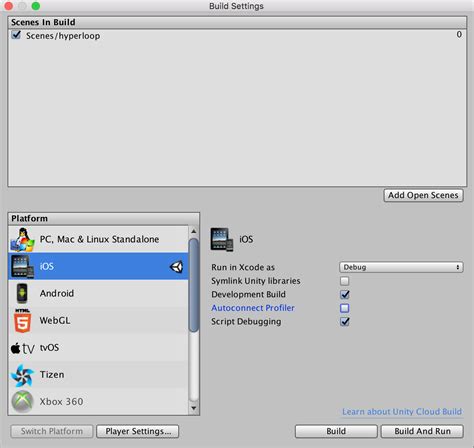Select the Android robot platform icon
474x448 pixels.
point(22,293)
